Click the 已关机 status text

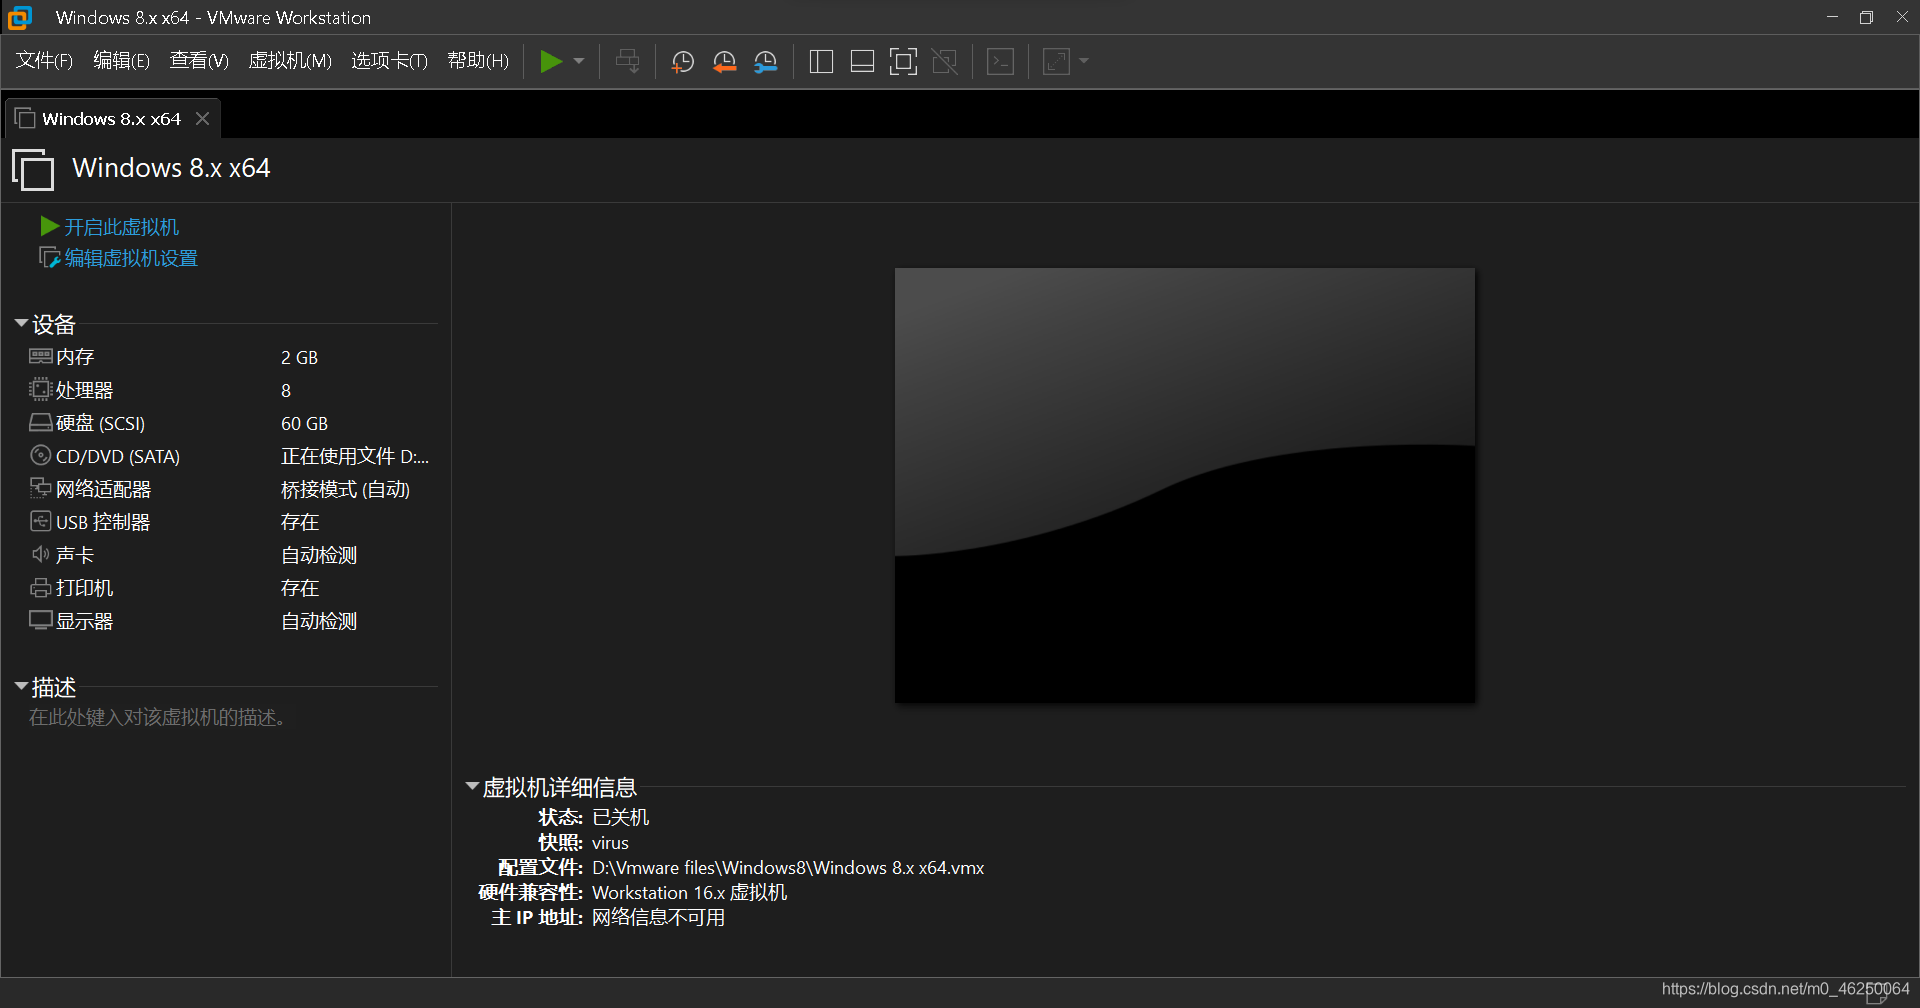point(620,817)
